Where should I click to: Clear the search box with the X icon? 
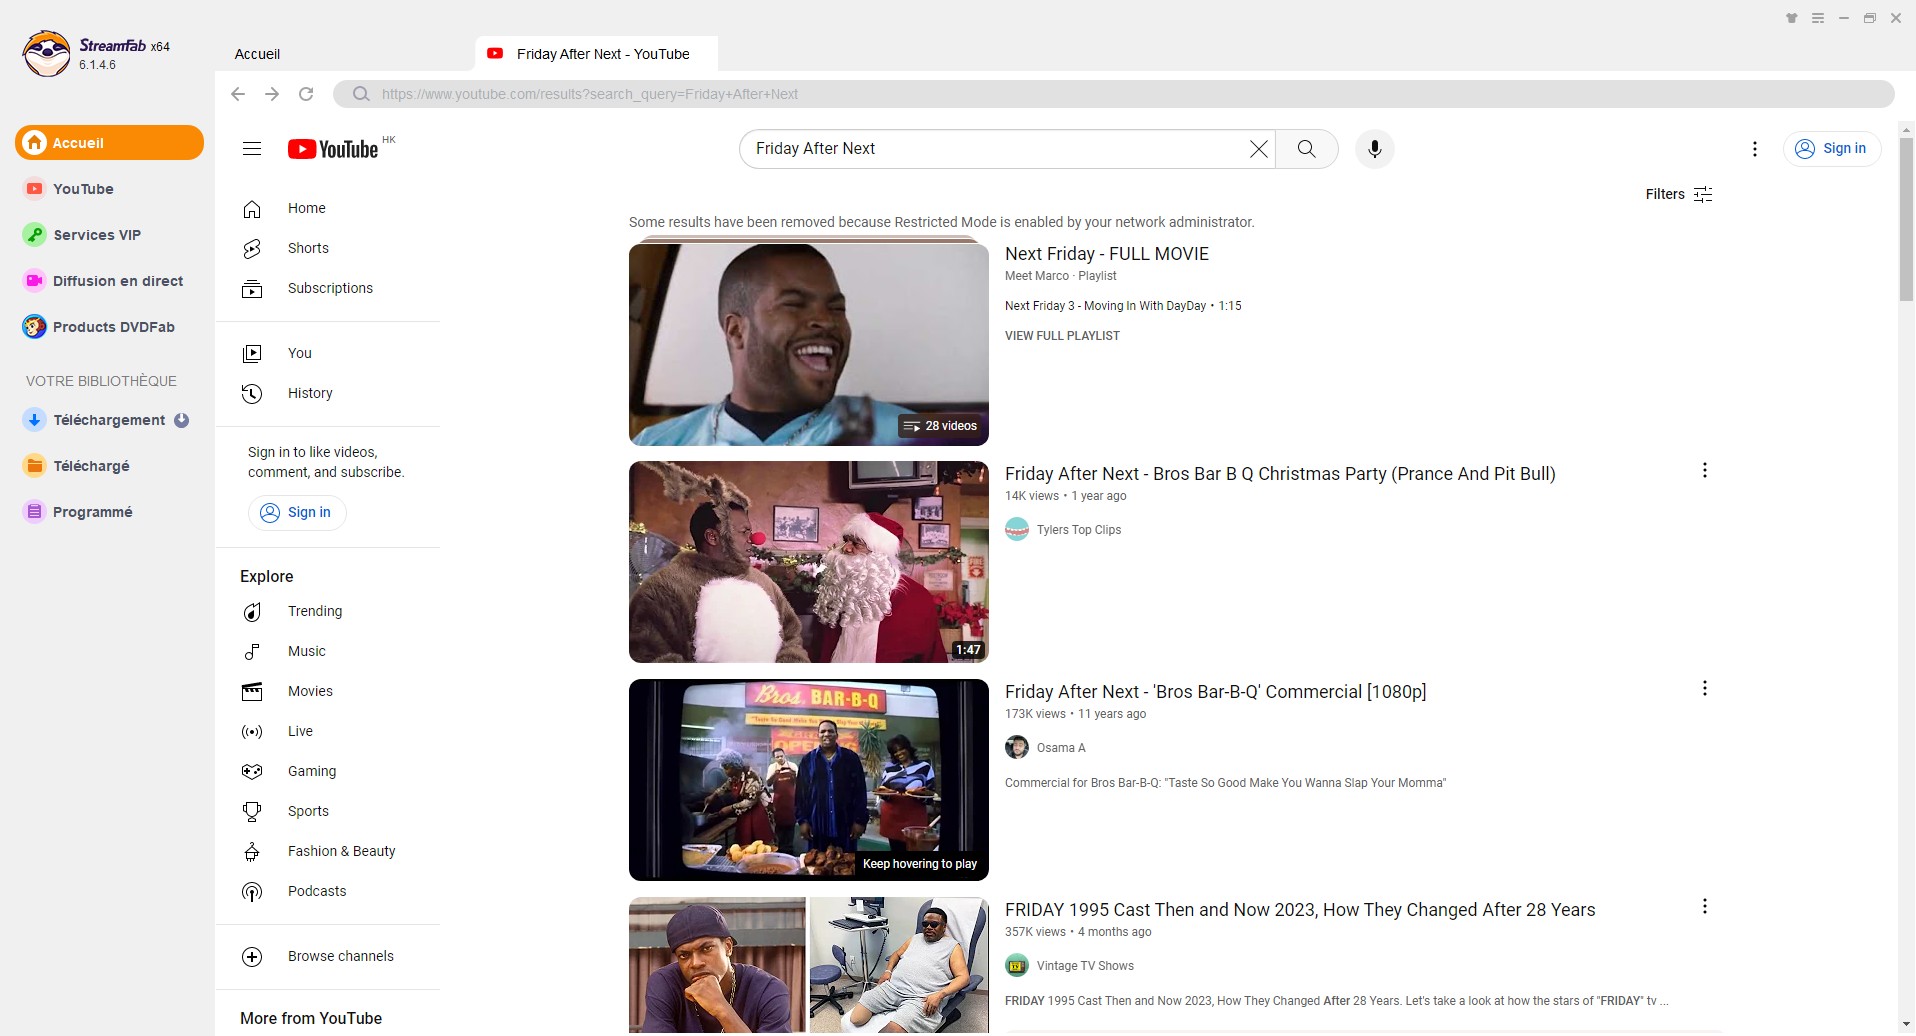tap(1259, 149)
